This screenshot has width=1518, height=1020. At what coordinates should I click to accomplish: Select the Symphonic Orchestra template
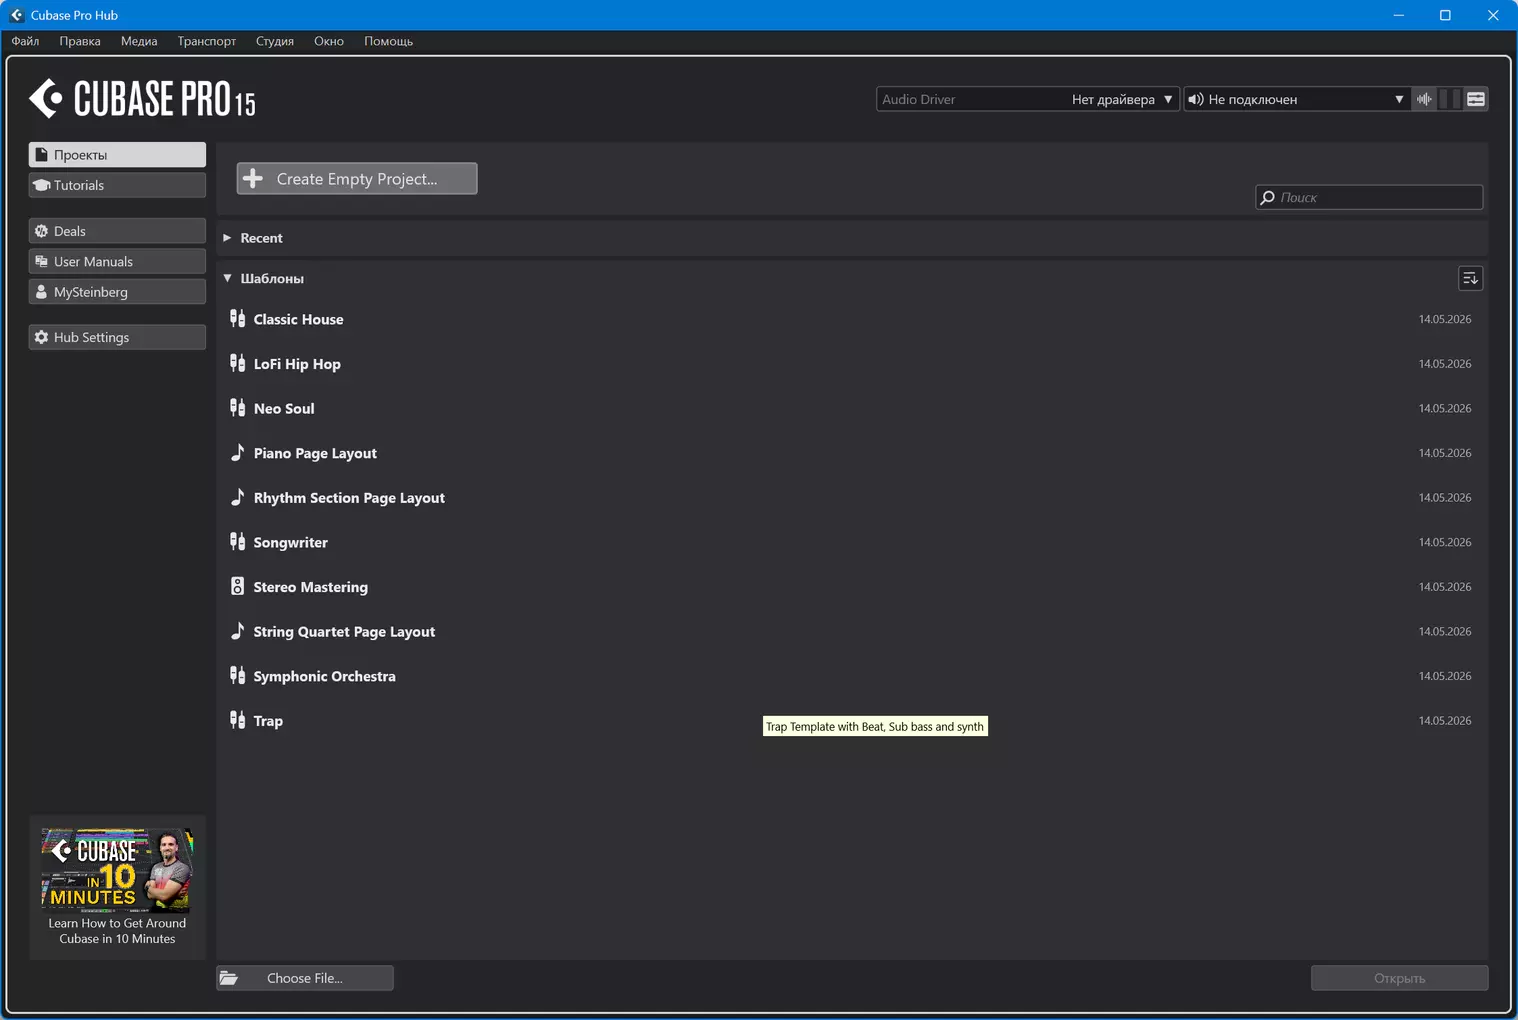coord(325,676)
